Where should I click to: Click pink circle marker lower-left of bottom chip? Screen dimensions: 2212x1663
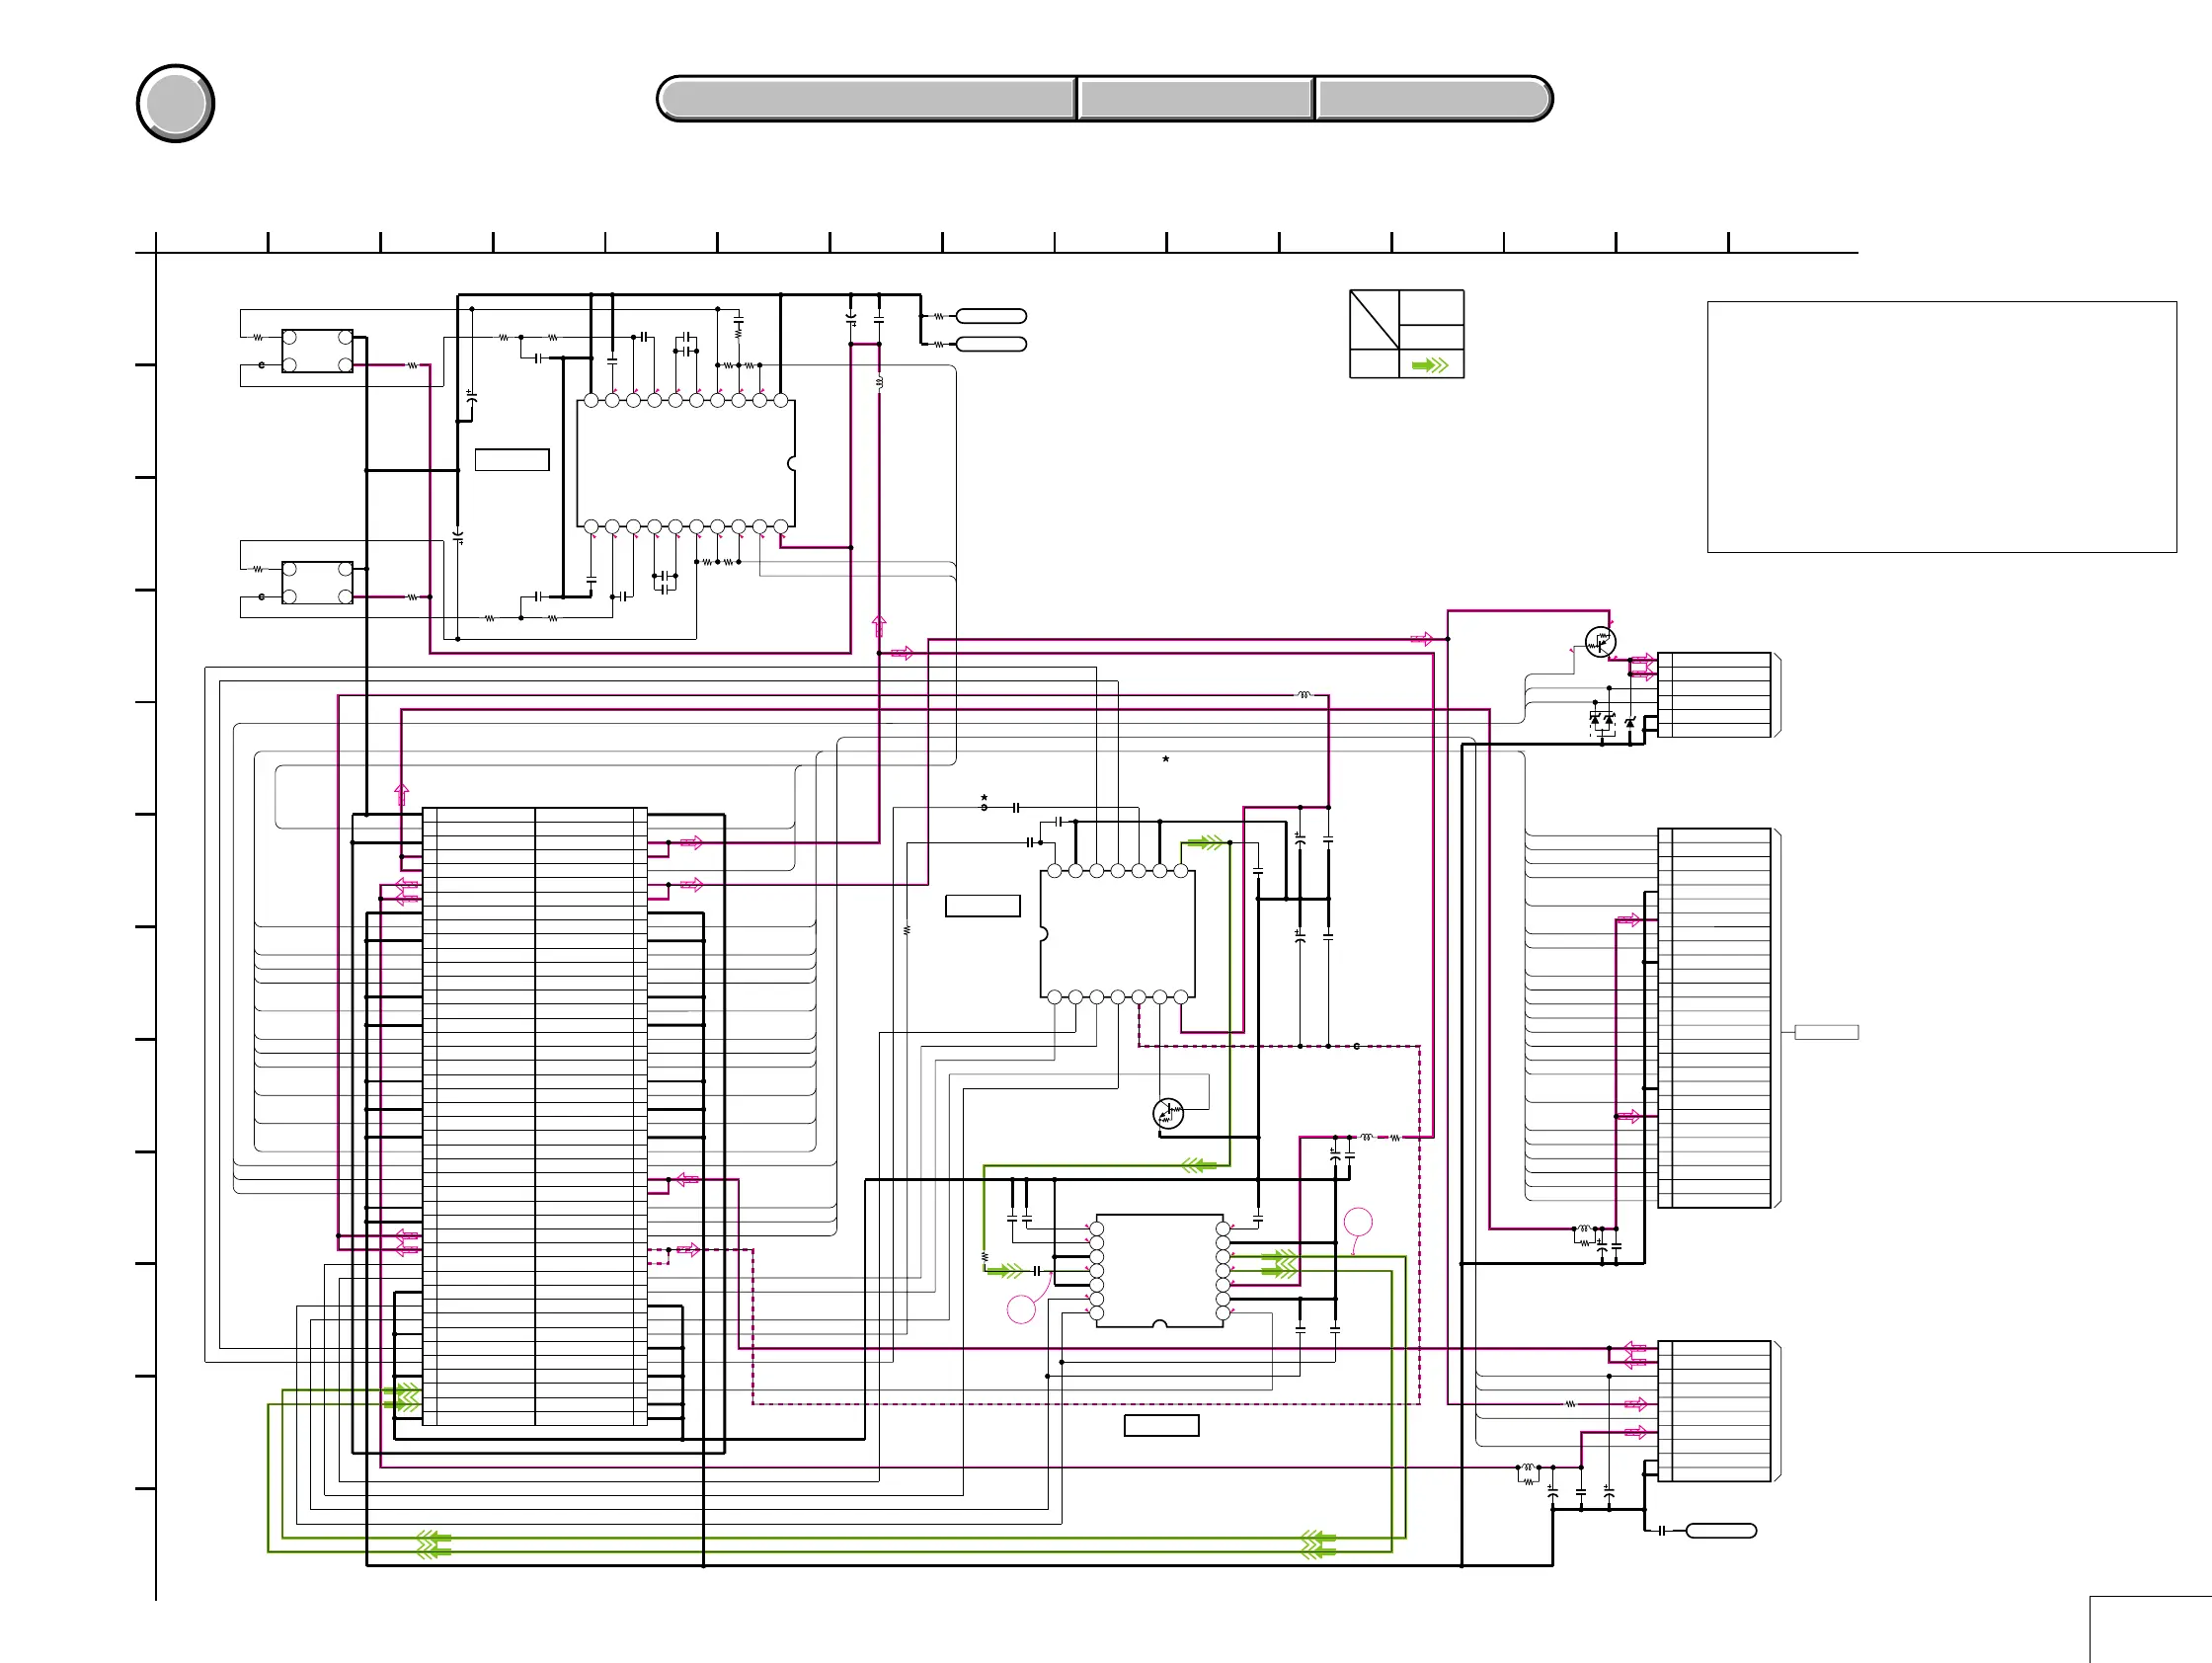tap(1021, 1309)
